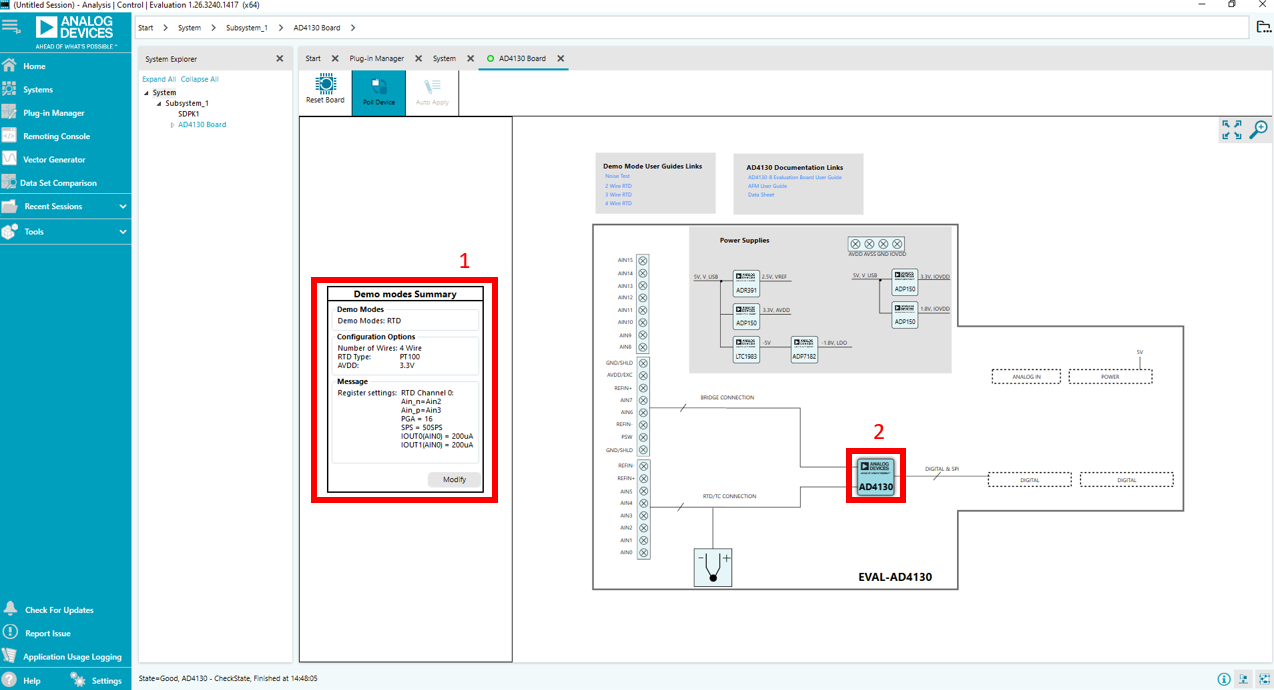Click the Plug-in Manager sidebar icon
This screenshot has height=690, width=1274.
[x=10, y=113]
